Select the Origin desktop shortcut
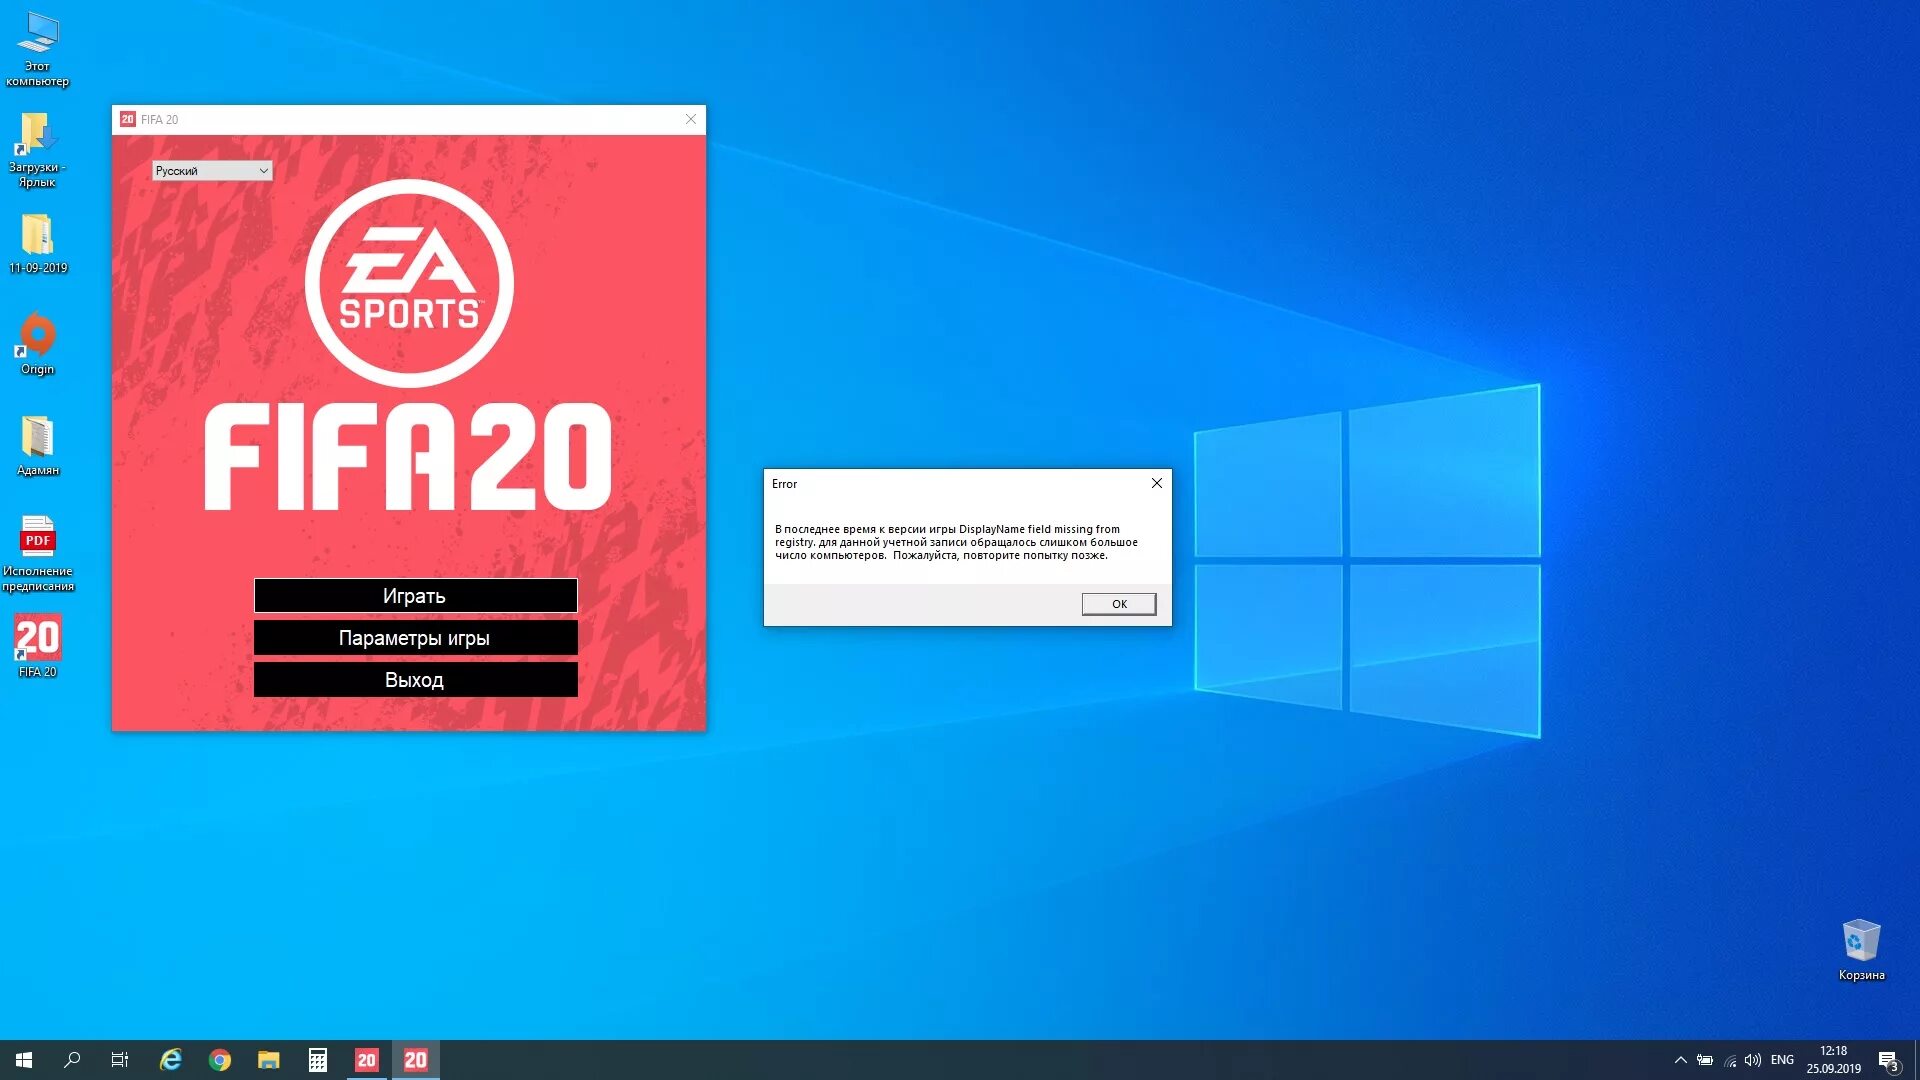Screen dimensions: 1920x1080 click(38, 344)
